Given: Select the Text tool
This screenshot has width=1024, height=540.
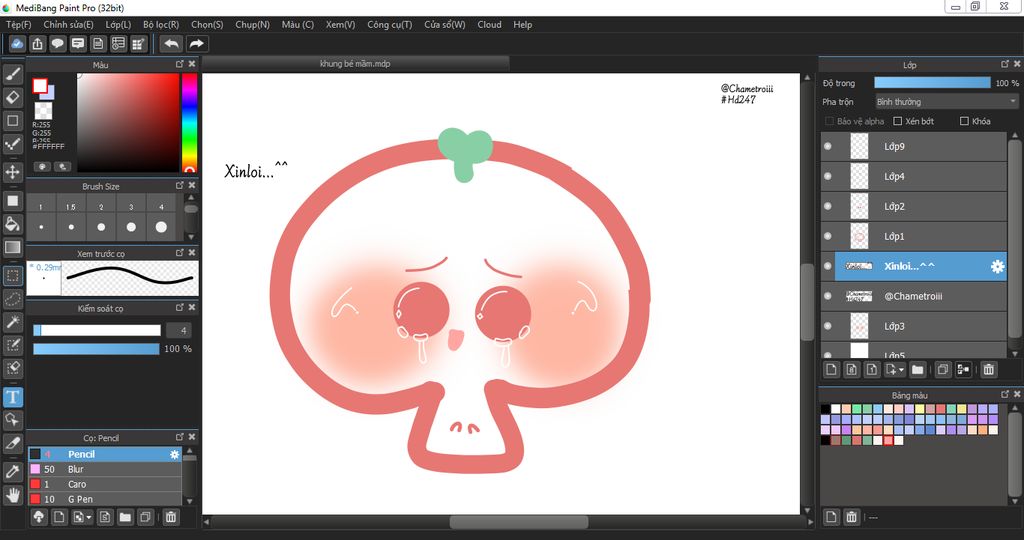Looking at the screenshot, I should 12,397.
